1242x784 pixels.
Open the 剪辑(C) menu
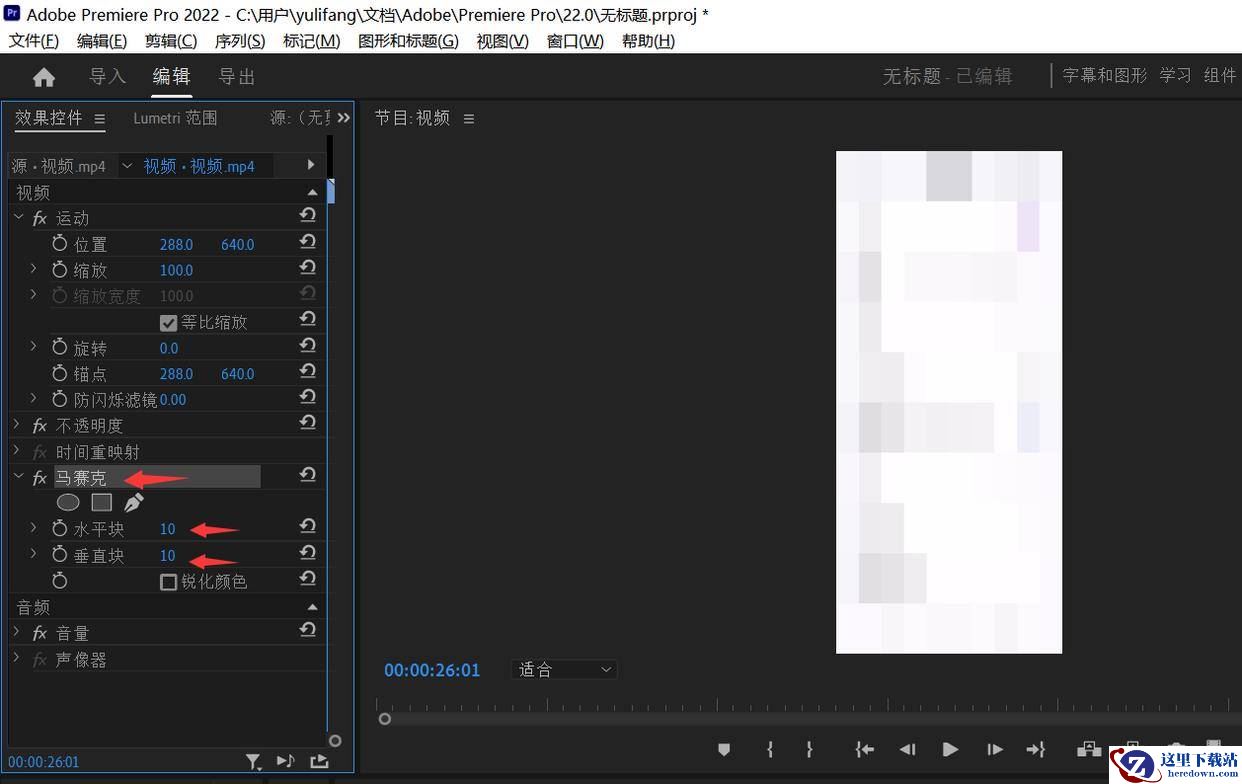click(x=171, y=41)
